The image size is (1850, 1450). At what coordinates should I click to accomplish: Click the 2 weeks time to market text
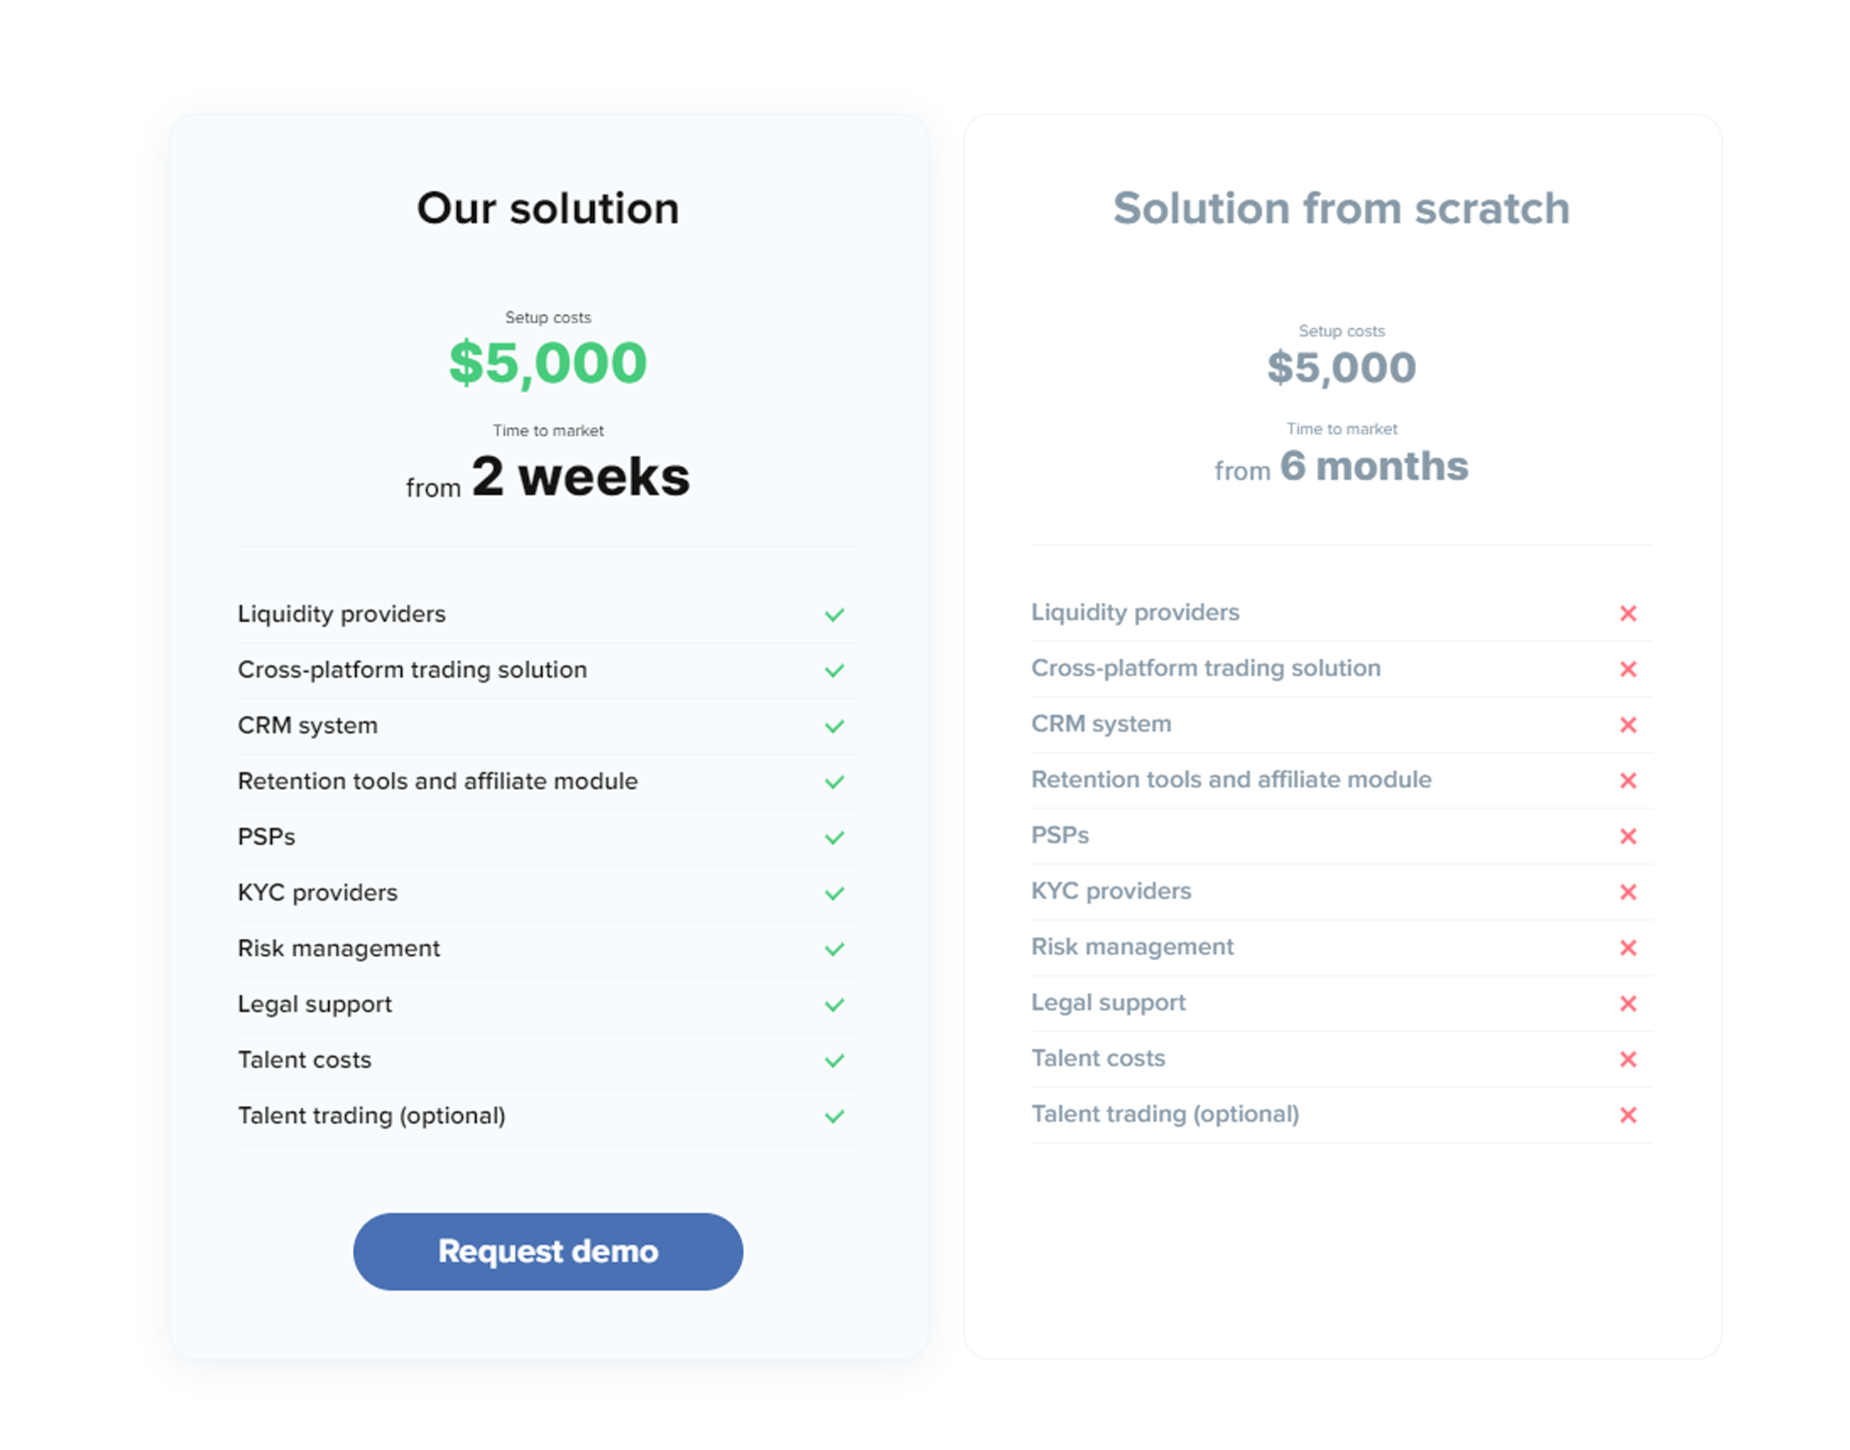click(580, 476)
